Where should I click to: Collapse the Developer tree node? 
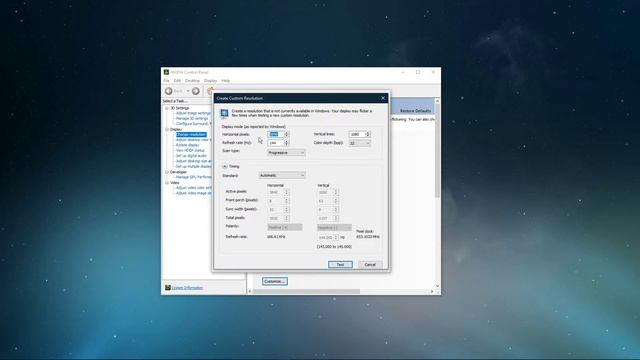click(x=167, y=172)
